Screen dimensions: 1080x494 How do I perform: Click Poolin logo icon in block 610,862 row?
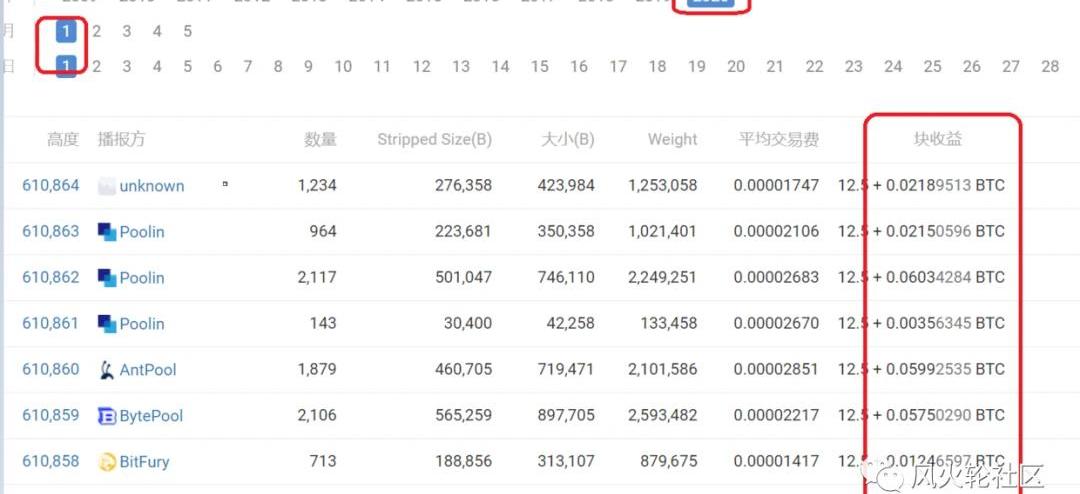pyautogui.click(x=107, y=278)
